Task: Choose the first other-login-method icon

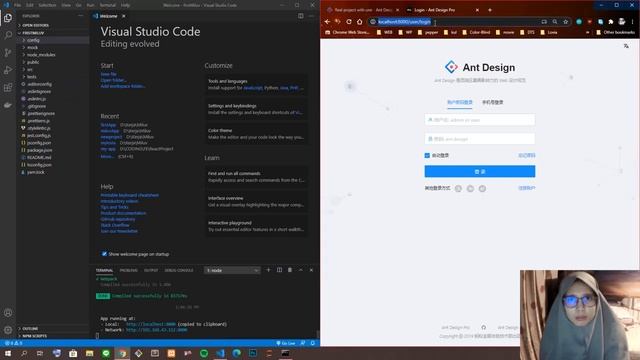Action: (458, 189)
